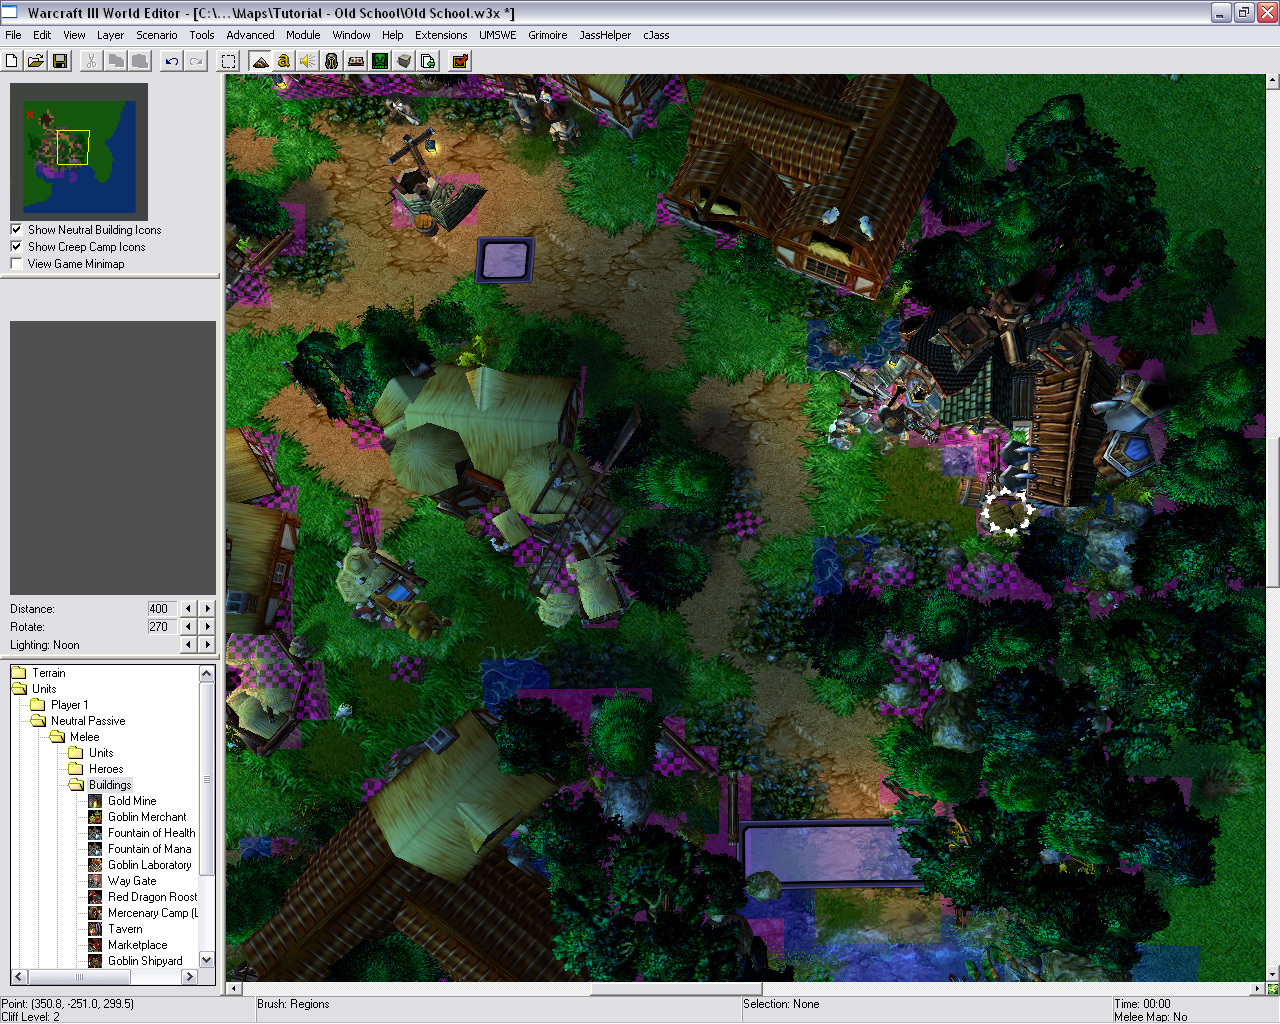Decrease camera Distance with left arrow
The image size is (1280, 1024).
[188, 608]
